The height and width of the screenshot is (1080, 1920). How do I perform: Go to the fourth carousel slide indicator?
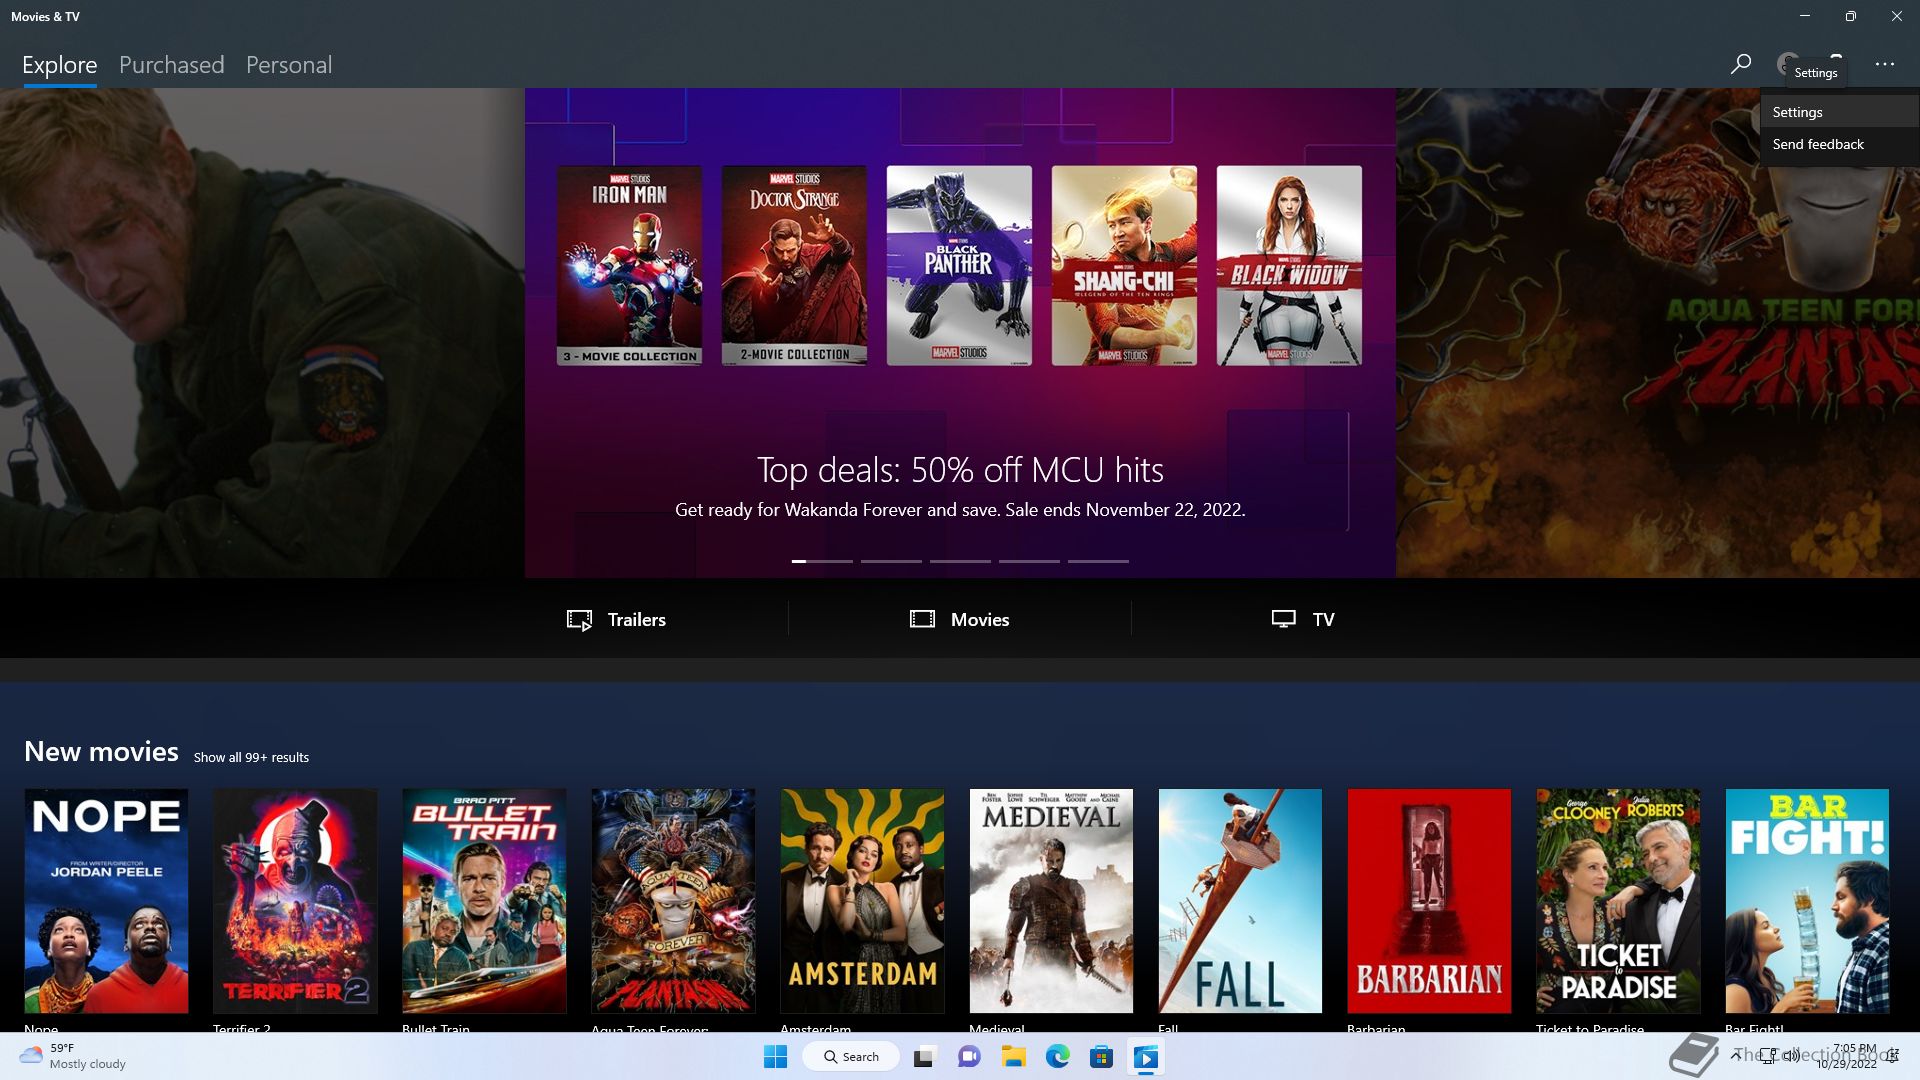pyautogui.click(x=1029, y=561)
